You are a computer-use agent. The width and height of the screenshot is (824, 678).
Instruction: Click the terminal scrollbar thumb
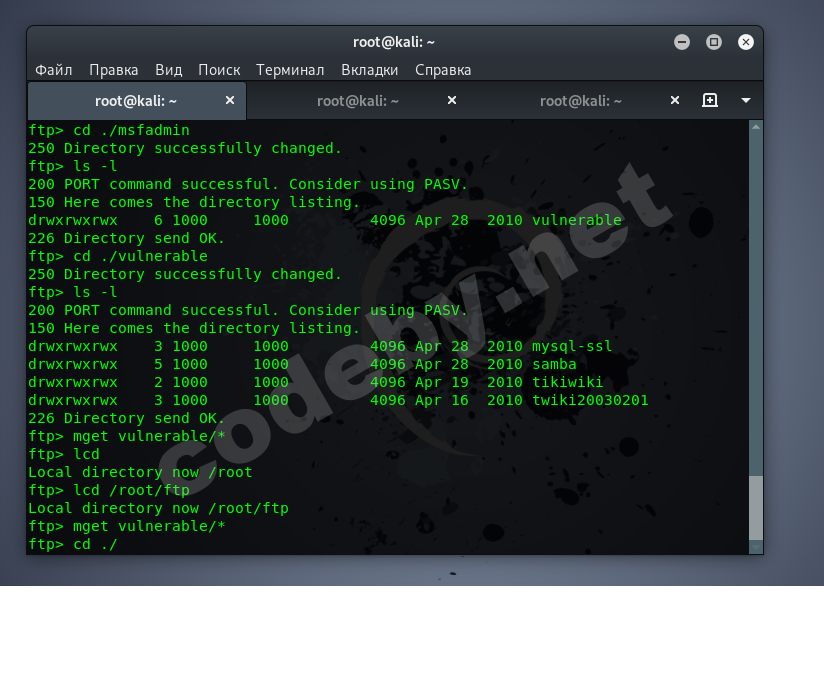pos(756,508)
